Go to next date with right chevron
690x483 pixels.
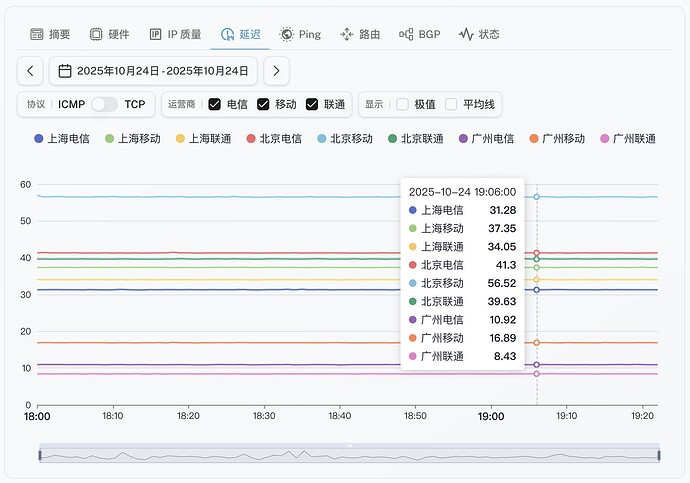(x=277, y=71)
